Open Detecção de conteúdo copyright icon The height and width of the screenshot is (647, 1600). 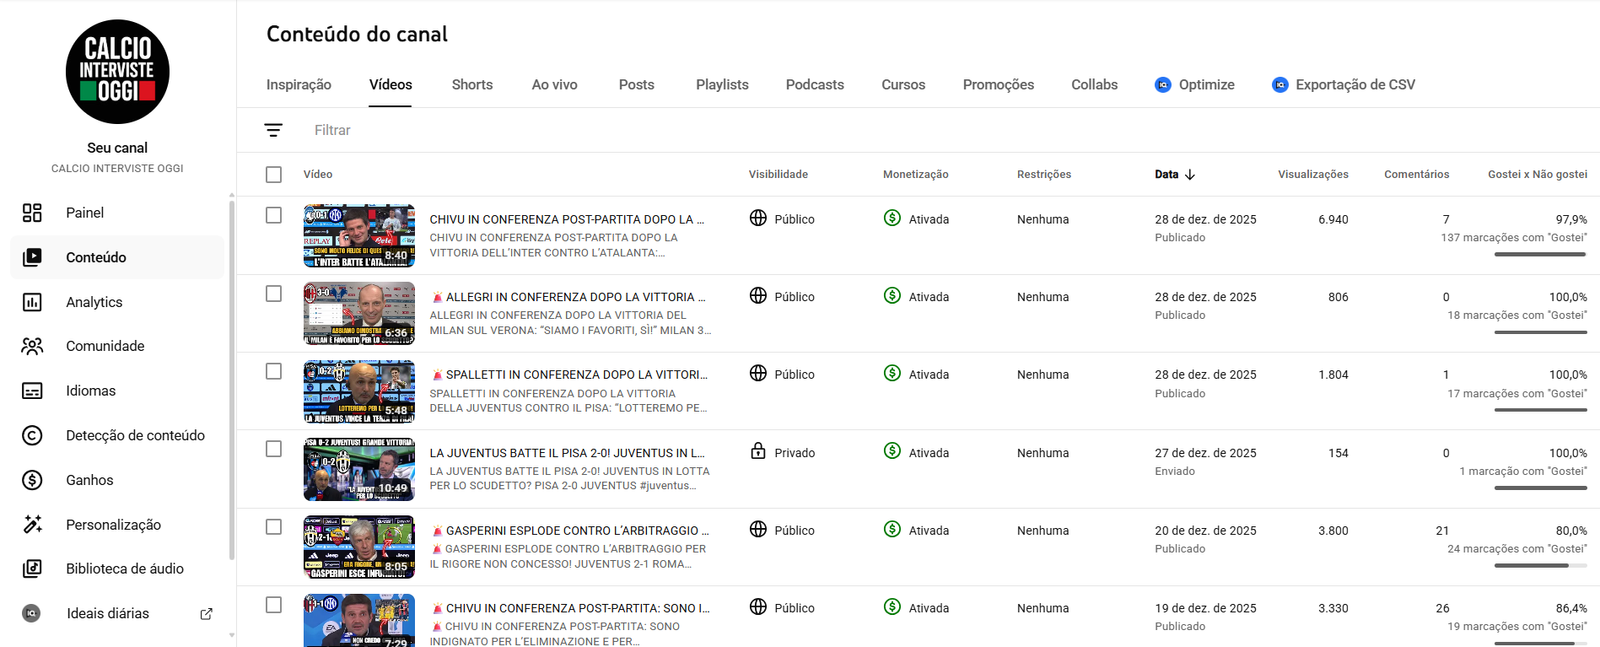pyautogui.click(x=32, y=435)
